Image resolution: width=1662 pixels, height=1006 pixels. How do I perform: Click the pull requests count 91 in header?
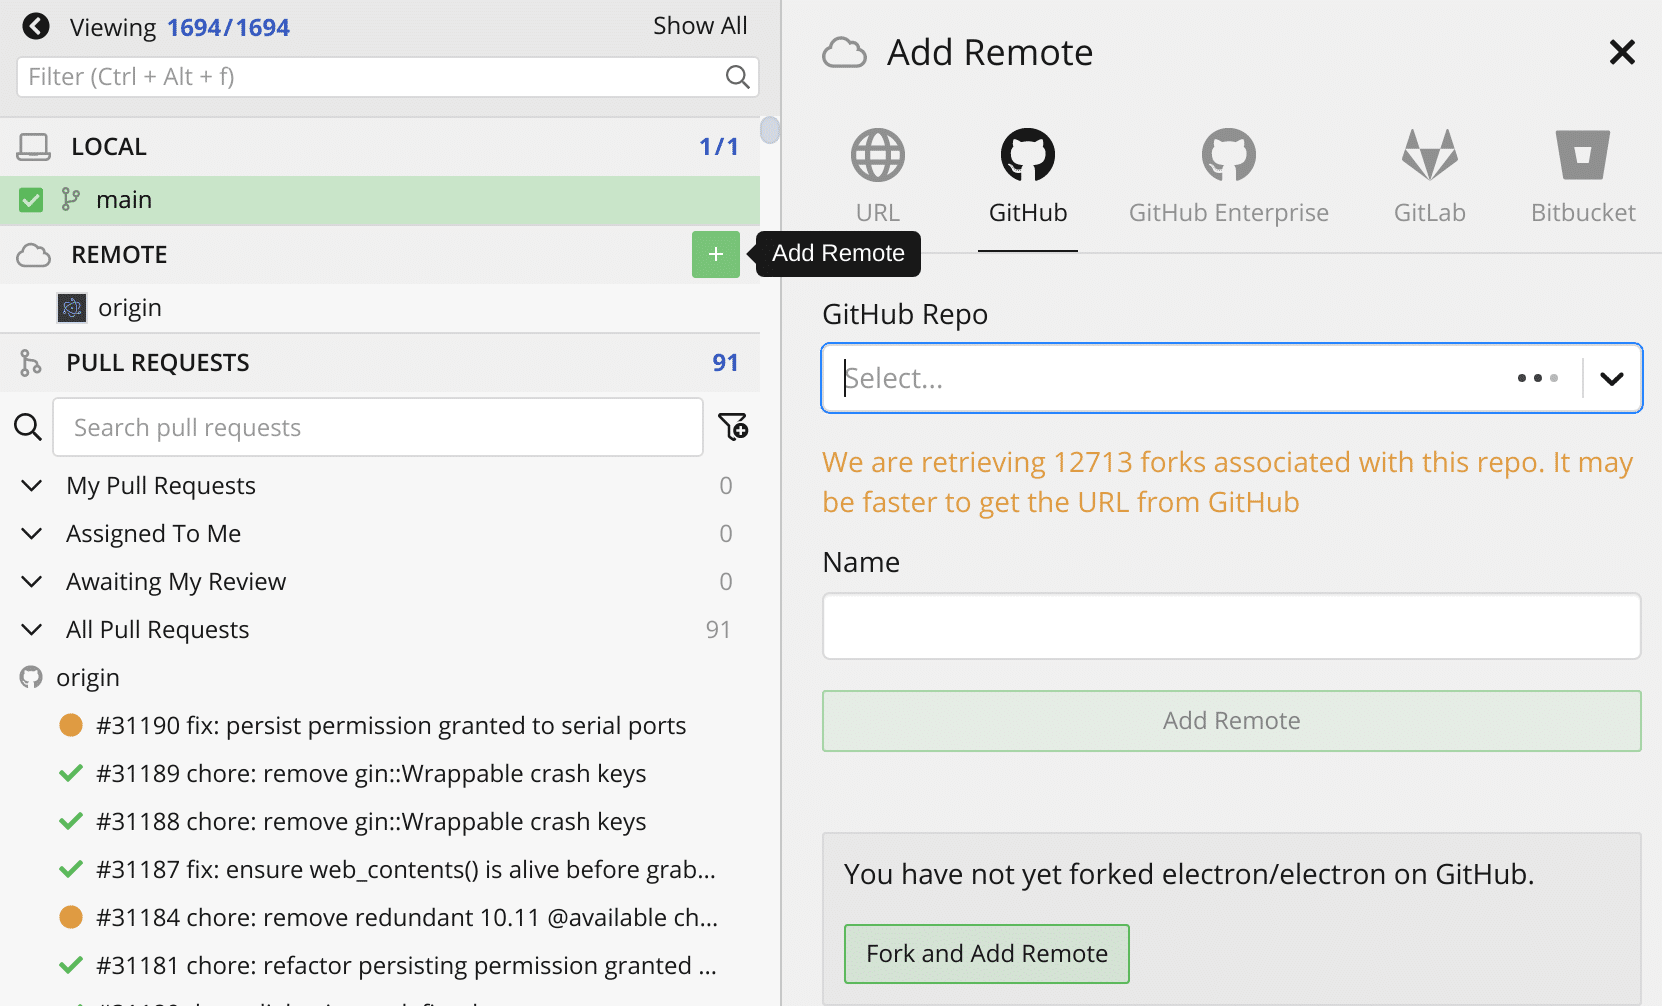click(725, 363)
